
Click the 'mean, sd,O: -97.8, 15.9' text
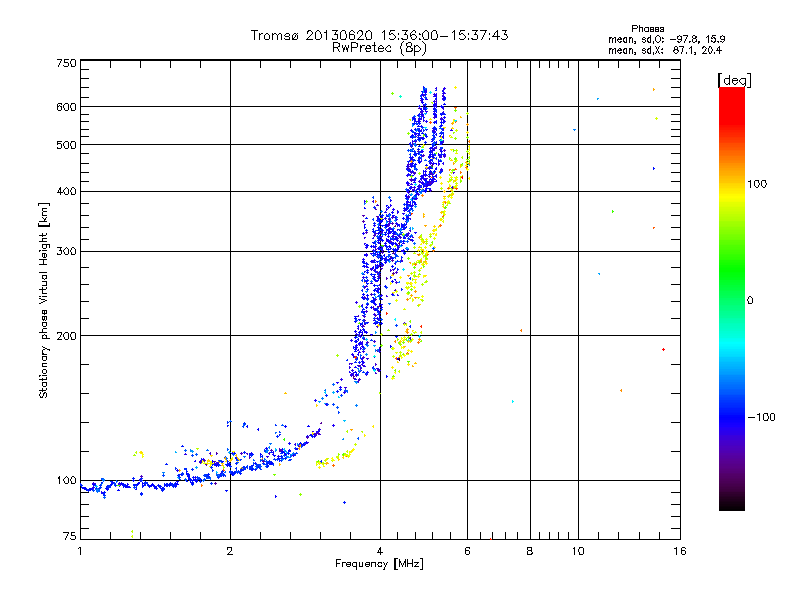pyautogui.click(x=666, y=39)
